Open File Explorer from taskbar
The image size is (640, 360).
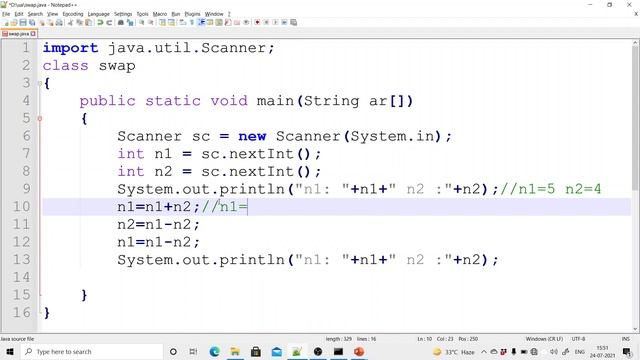click(x=235, y=351)
